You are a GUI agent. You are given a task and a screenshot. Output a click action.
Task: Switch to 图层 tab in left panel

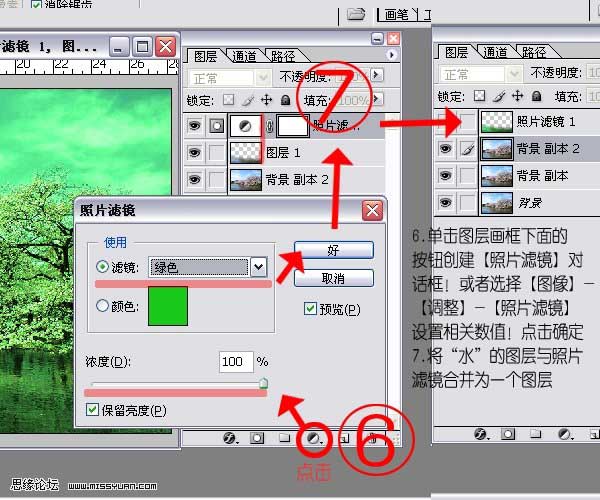tap(205, 56)
